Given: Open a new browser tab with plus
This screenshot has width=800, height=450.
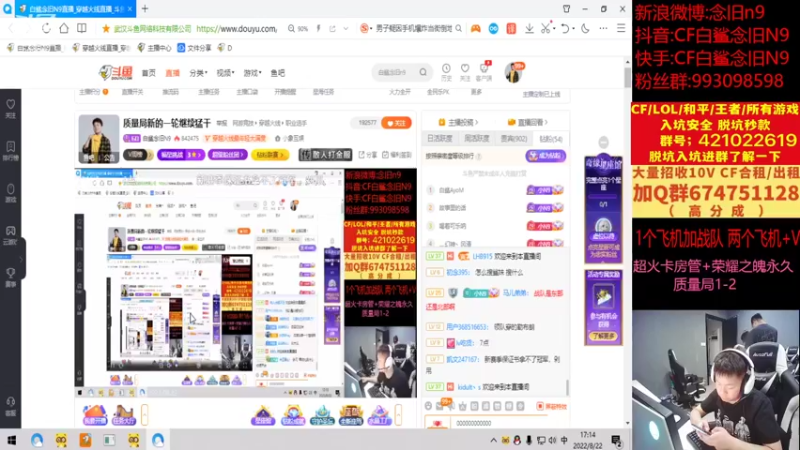Looking at the screenshot, I should click(x=145, y=9).
